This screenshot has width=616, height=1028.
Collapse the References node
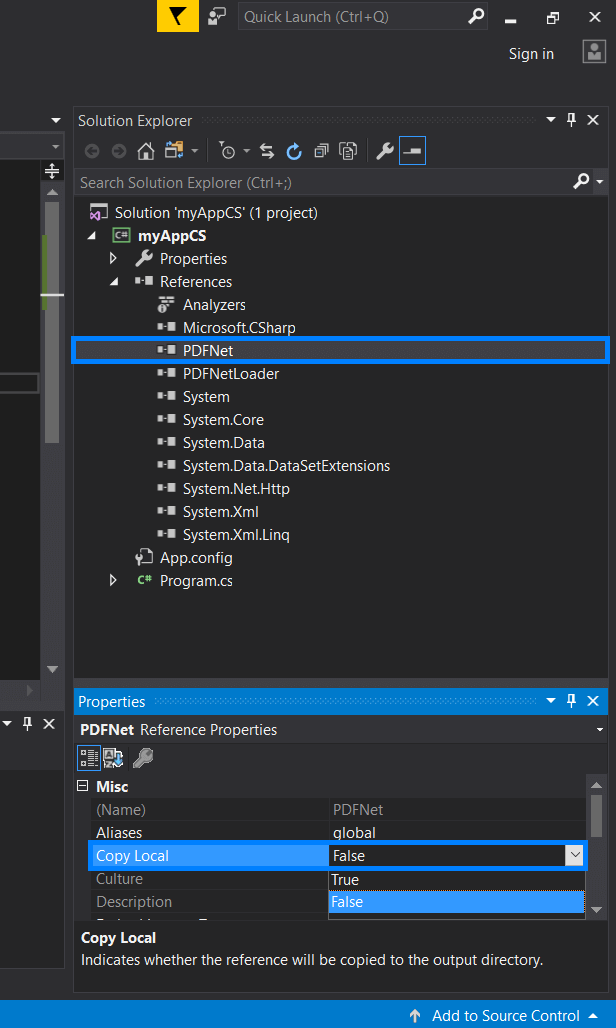(x=114, y=281)
